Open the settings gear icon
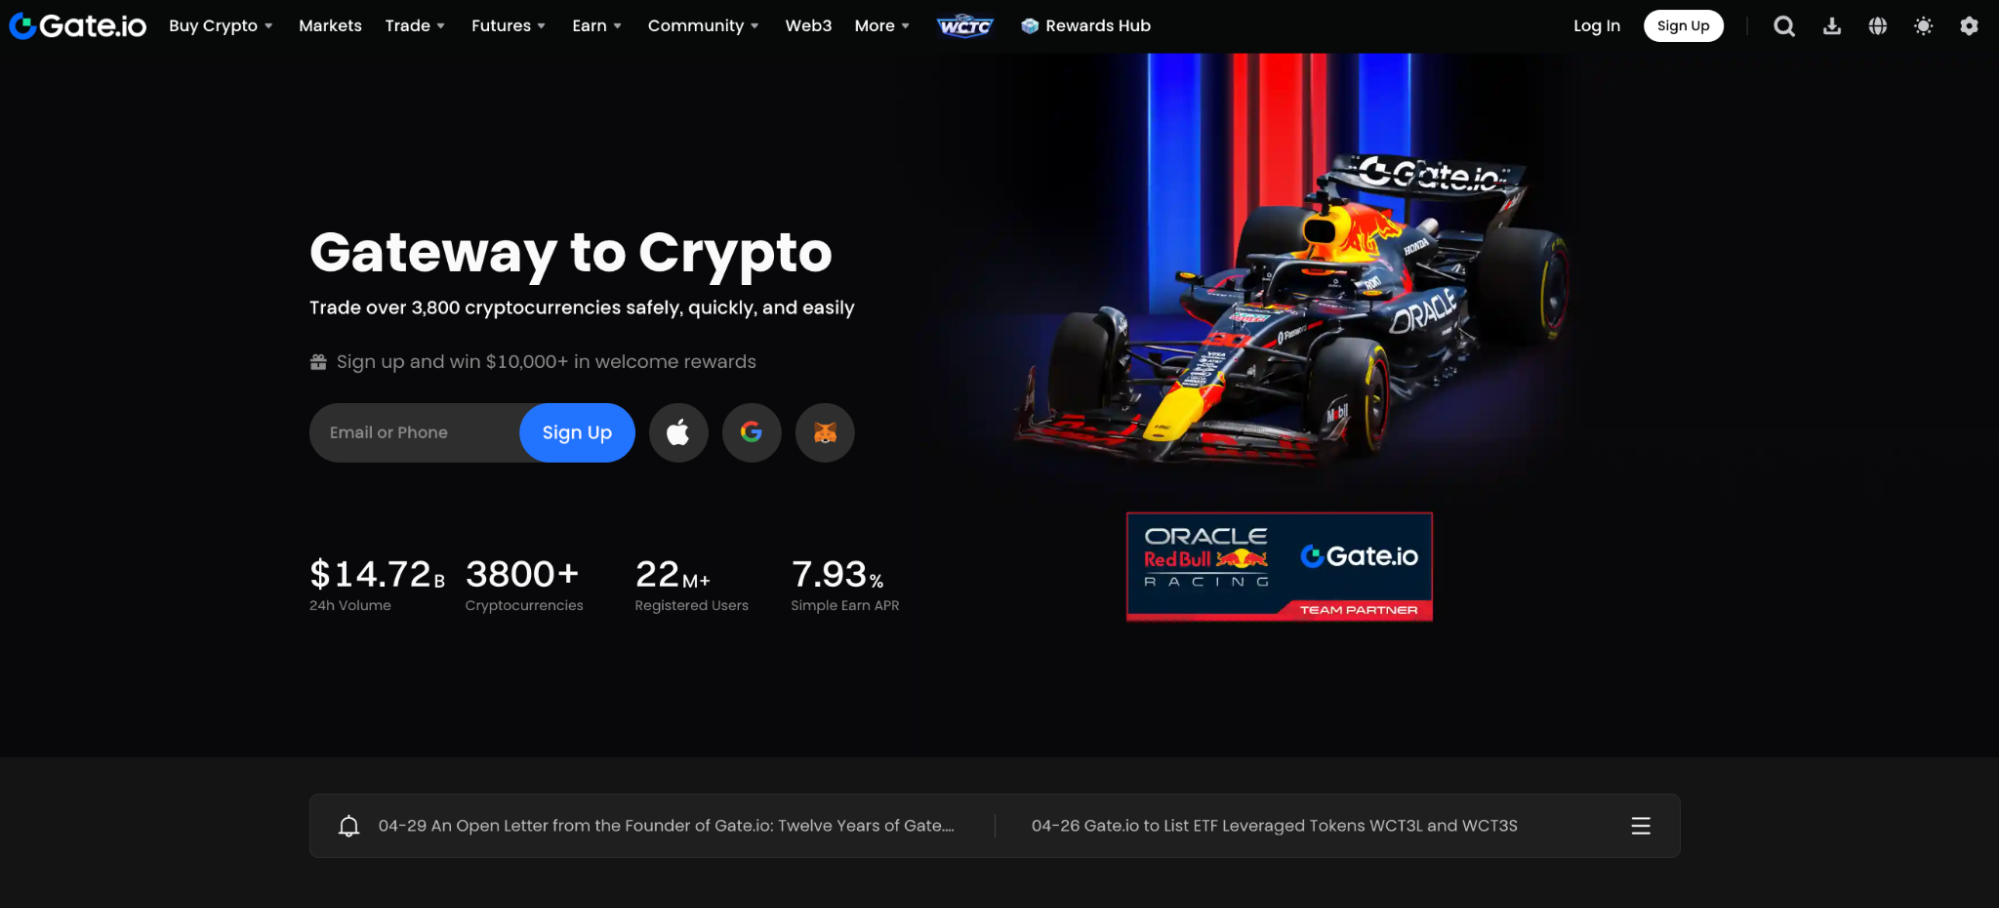Image resolution: width=1999 pixels, height=908 pixels. [x=1969, y=26]
